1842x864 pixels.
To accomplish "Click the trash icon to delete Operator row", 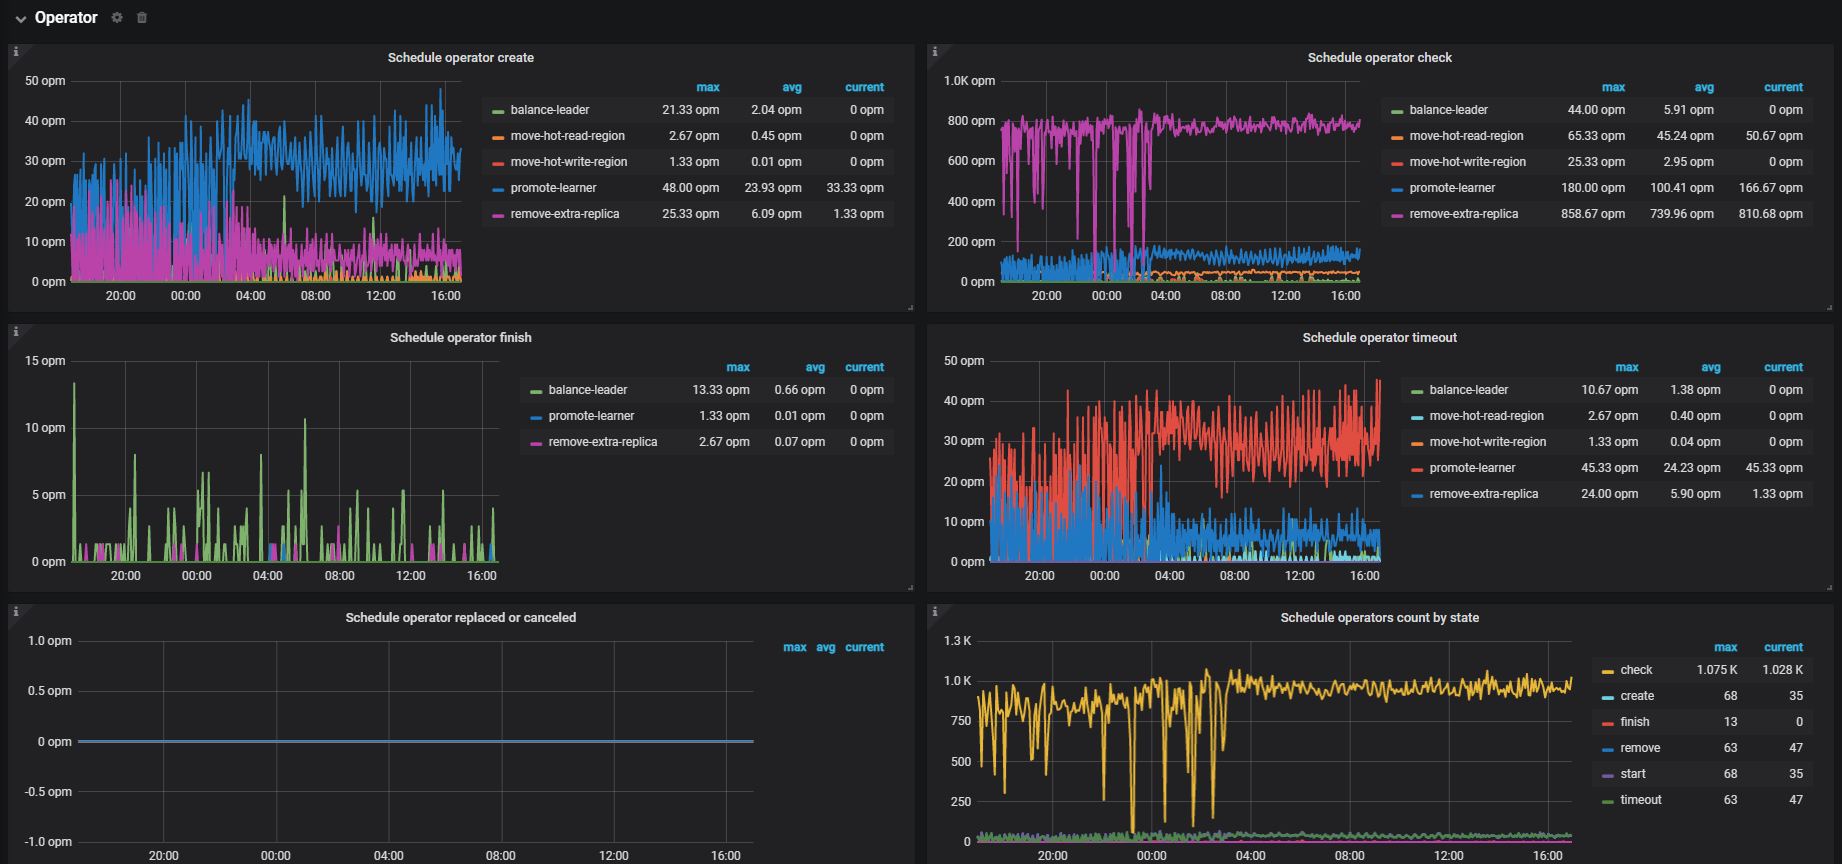I will pos(142,18).
